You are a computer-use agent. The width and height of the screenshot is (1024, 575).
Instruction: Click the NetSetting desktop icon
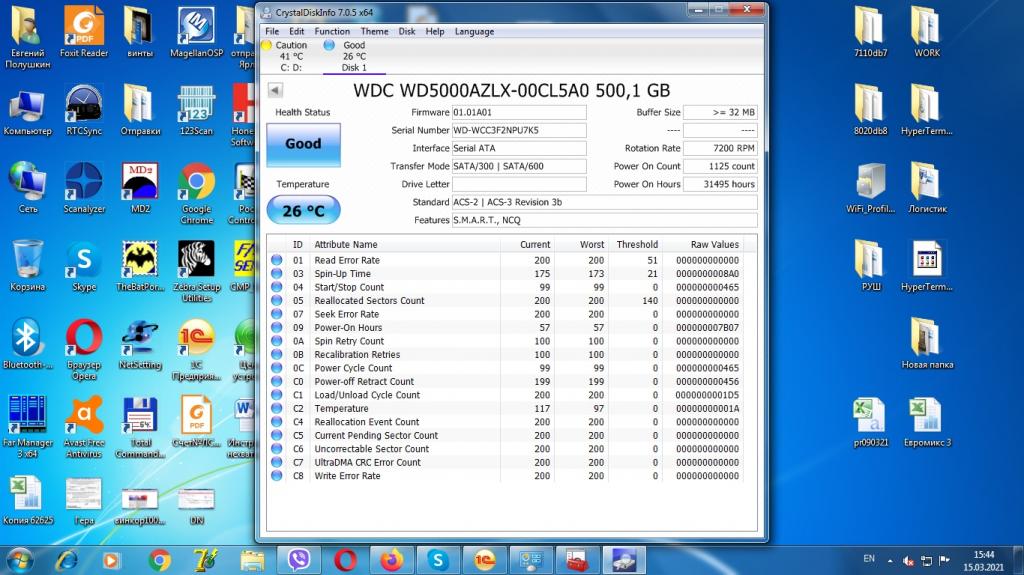point(140,344)
